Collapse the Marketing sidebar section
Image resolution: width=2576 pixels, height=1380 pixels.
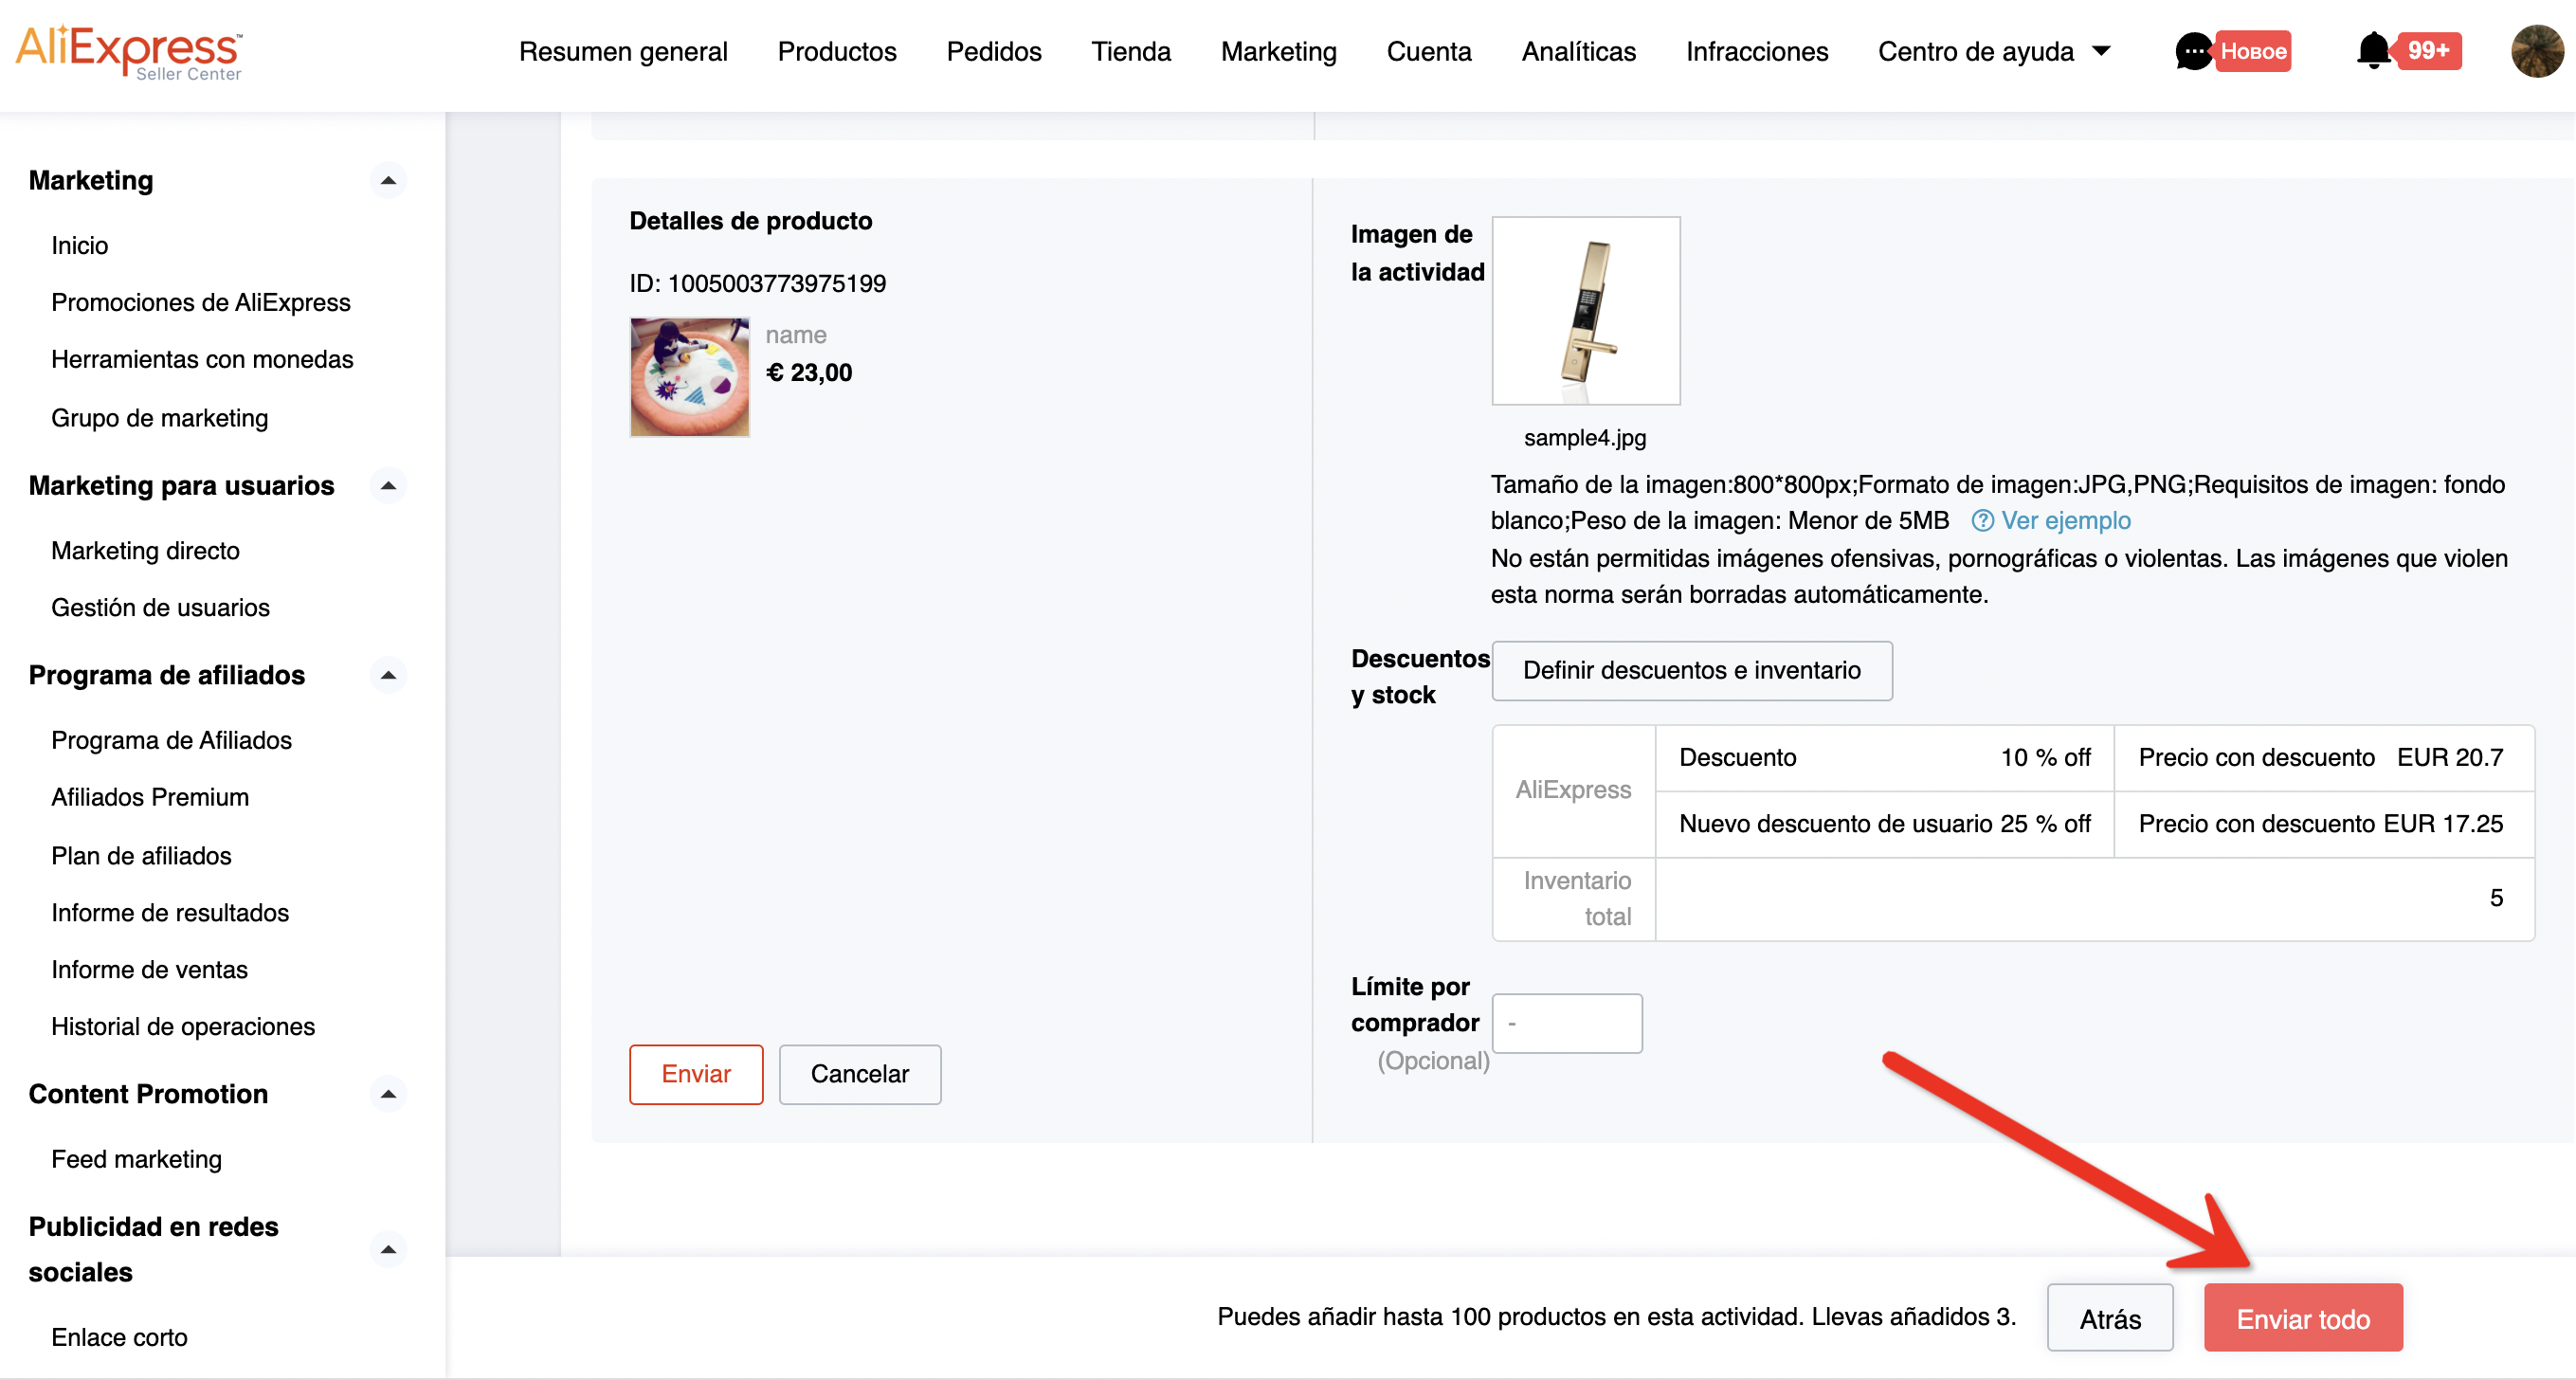tap(388, 181)
